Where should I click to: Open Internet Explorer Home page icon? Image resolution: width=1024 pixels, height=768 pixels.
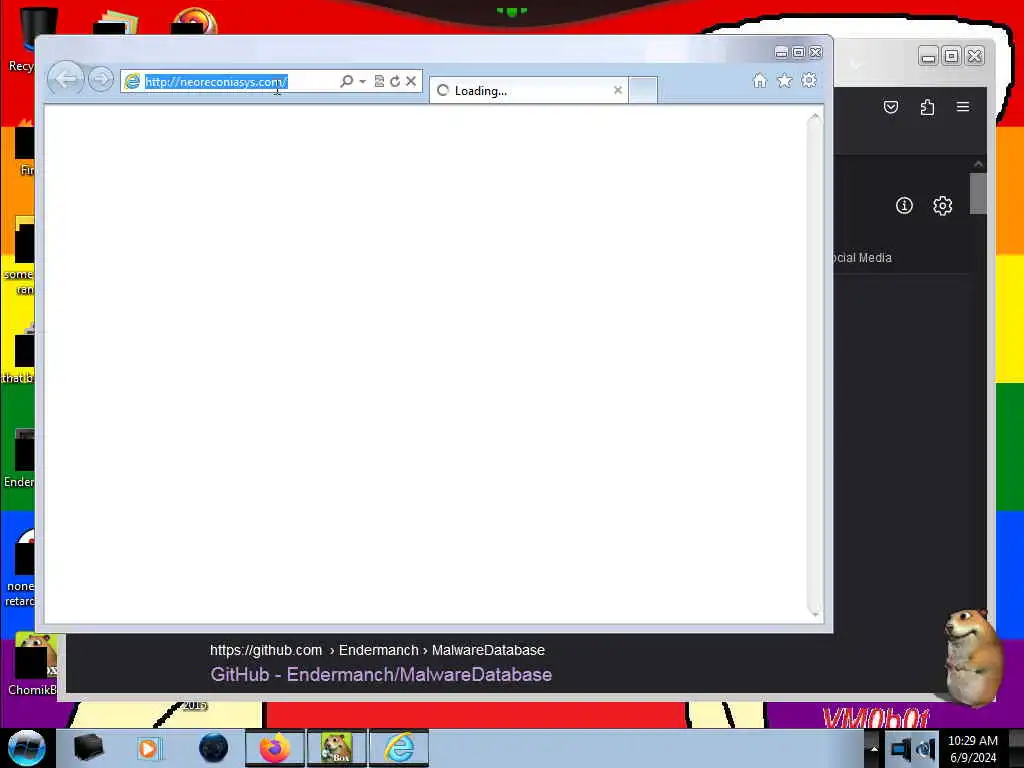[x=760, y=80]
